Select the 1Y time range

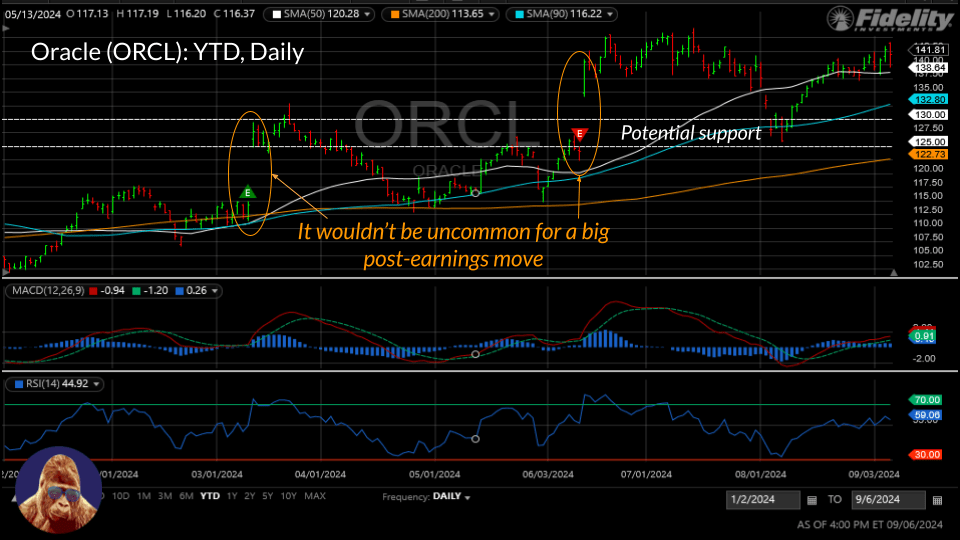233,496
